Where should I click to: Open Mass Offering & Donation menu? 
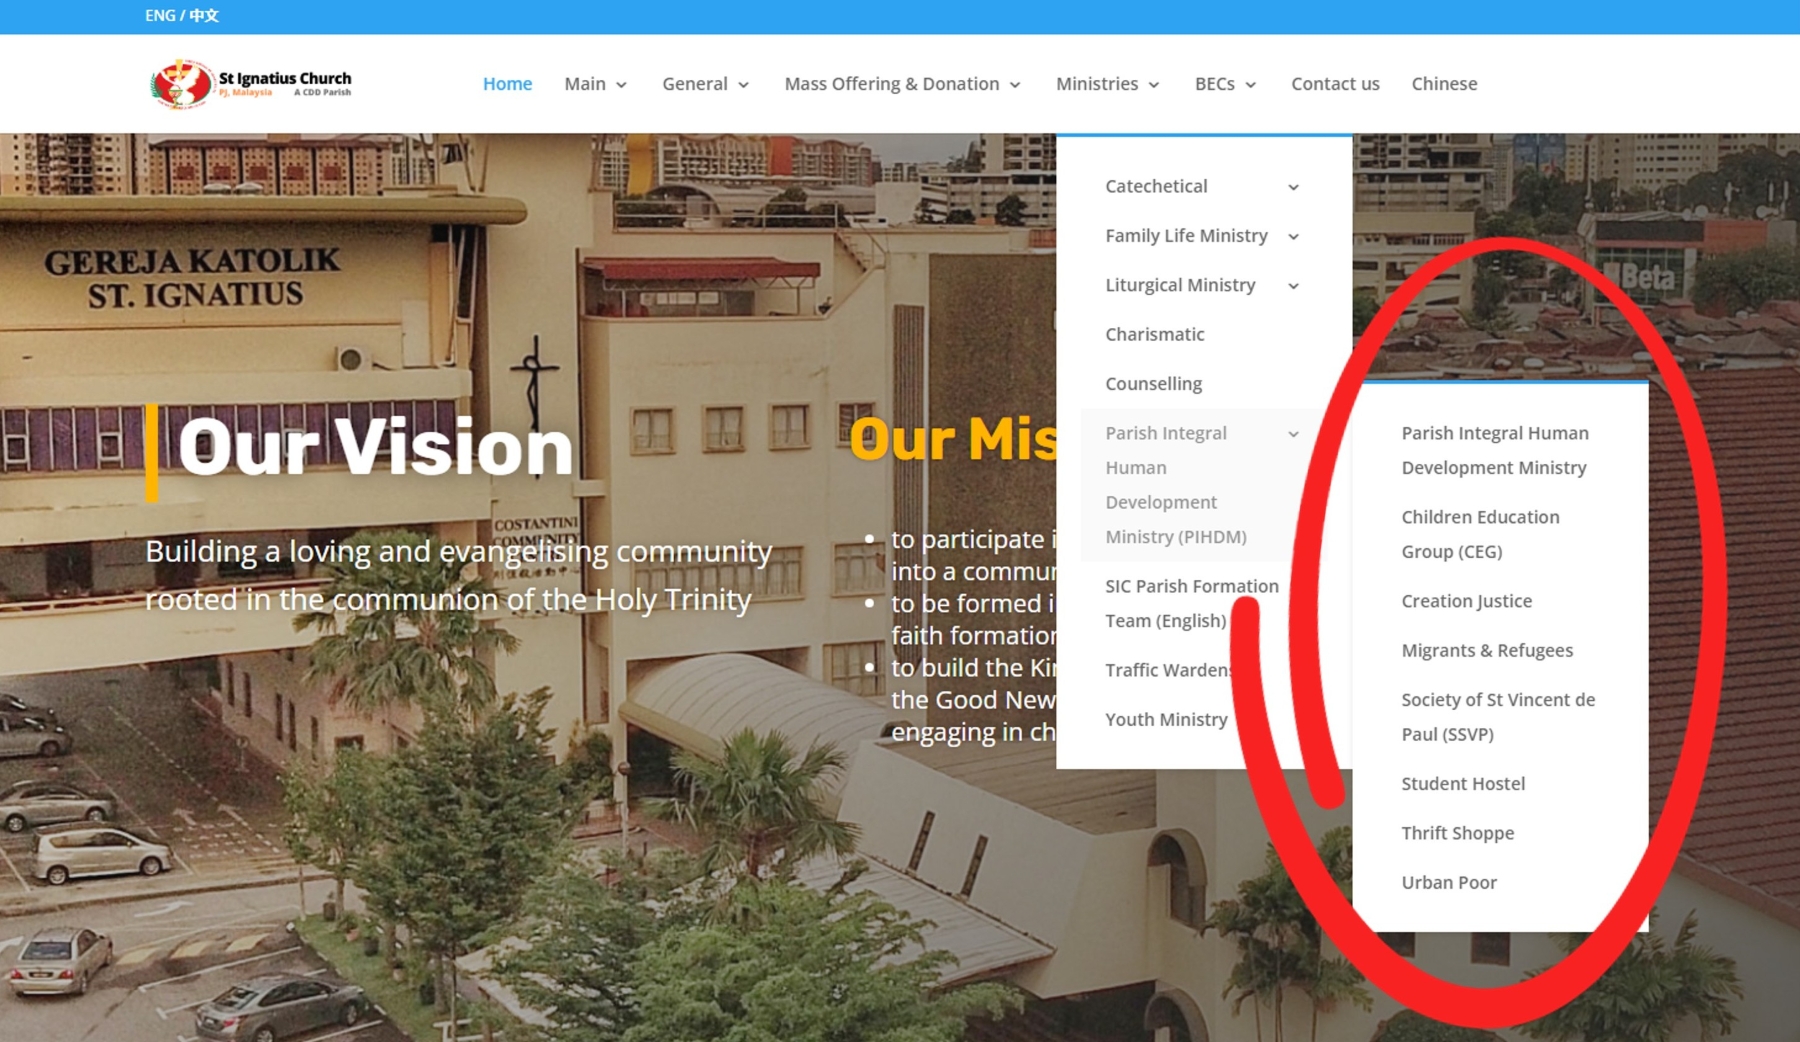pos(892,84)
